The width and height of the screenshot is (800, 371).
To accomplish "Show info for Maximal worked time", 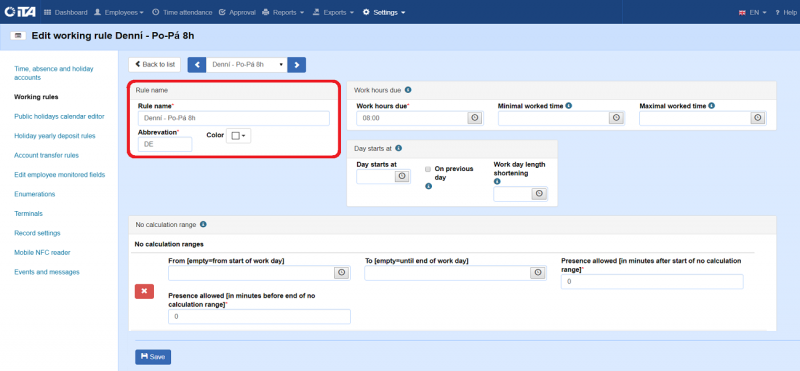I will 712,106.
